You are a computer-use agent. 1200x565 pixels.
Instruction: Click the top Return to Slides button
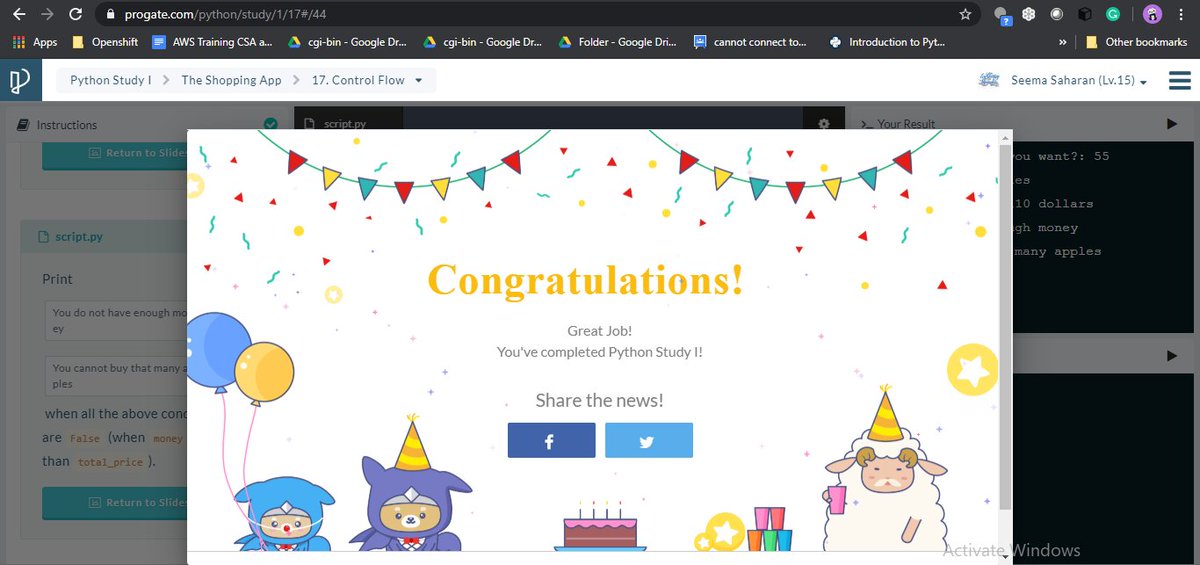[115, 153]
